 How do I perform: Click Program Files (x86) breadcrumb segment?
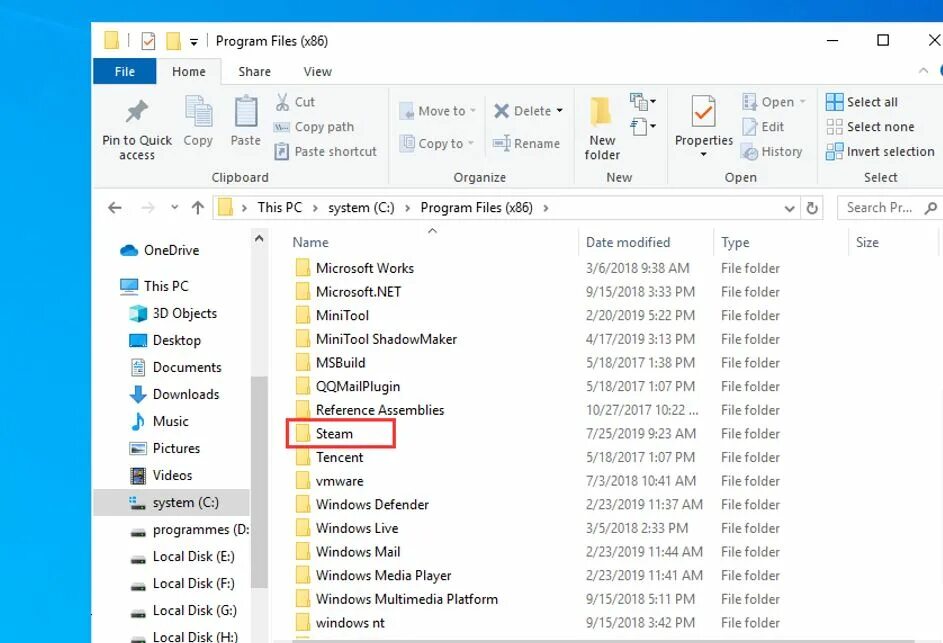(x=476, y=208)
